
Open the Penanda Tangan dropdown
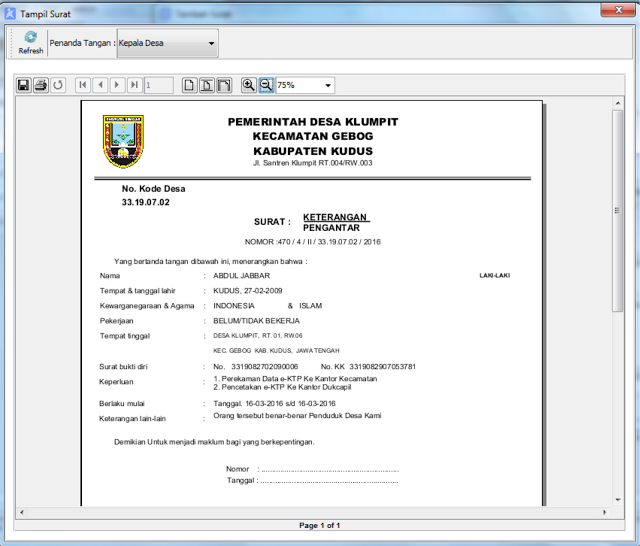coord(168,43)
